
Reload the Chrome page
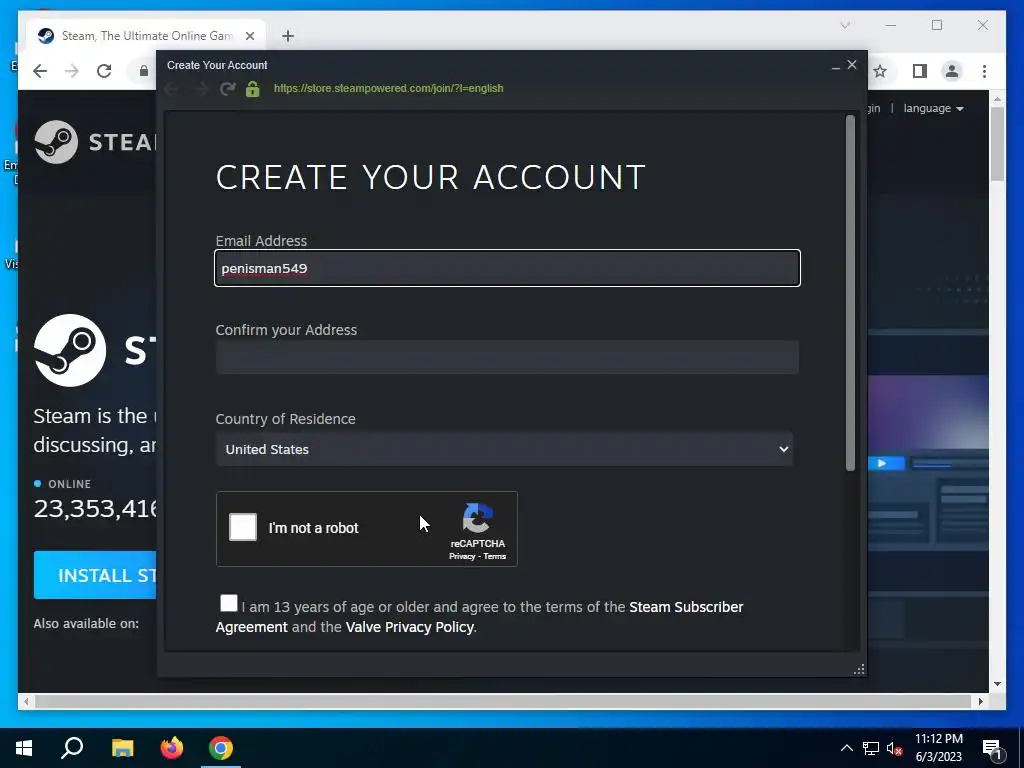pos(104,71)
